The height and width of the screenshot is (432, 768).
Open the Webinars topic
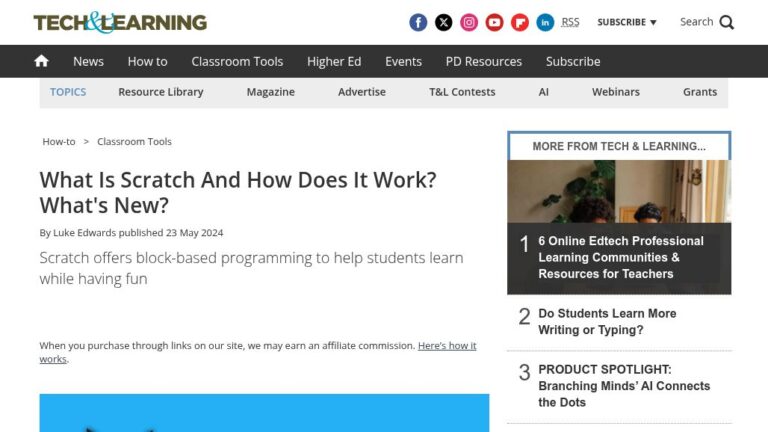(616, 92)
